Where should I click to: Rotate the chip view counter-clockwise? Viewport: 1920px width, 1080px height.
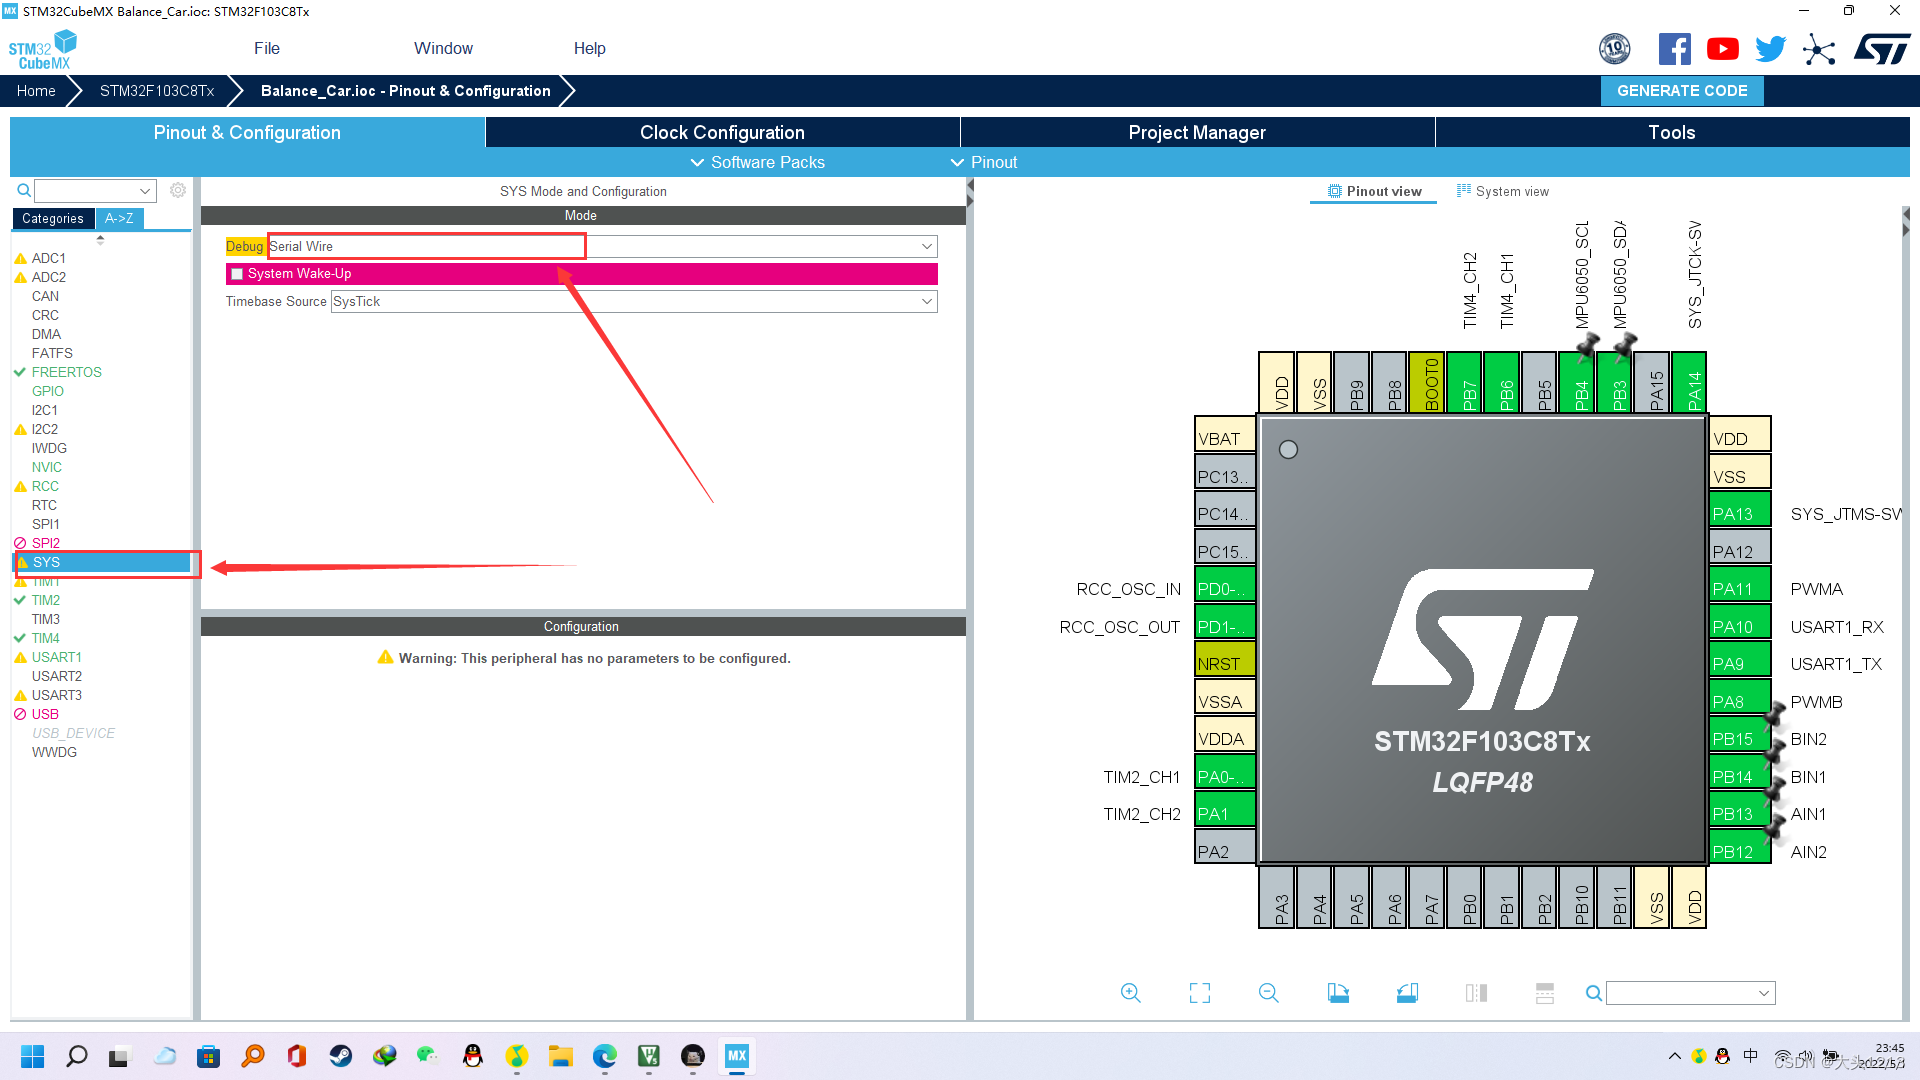point(1407,993)
